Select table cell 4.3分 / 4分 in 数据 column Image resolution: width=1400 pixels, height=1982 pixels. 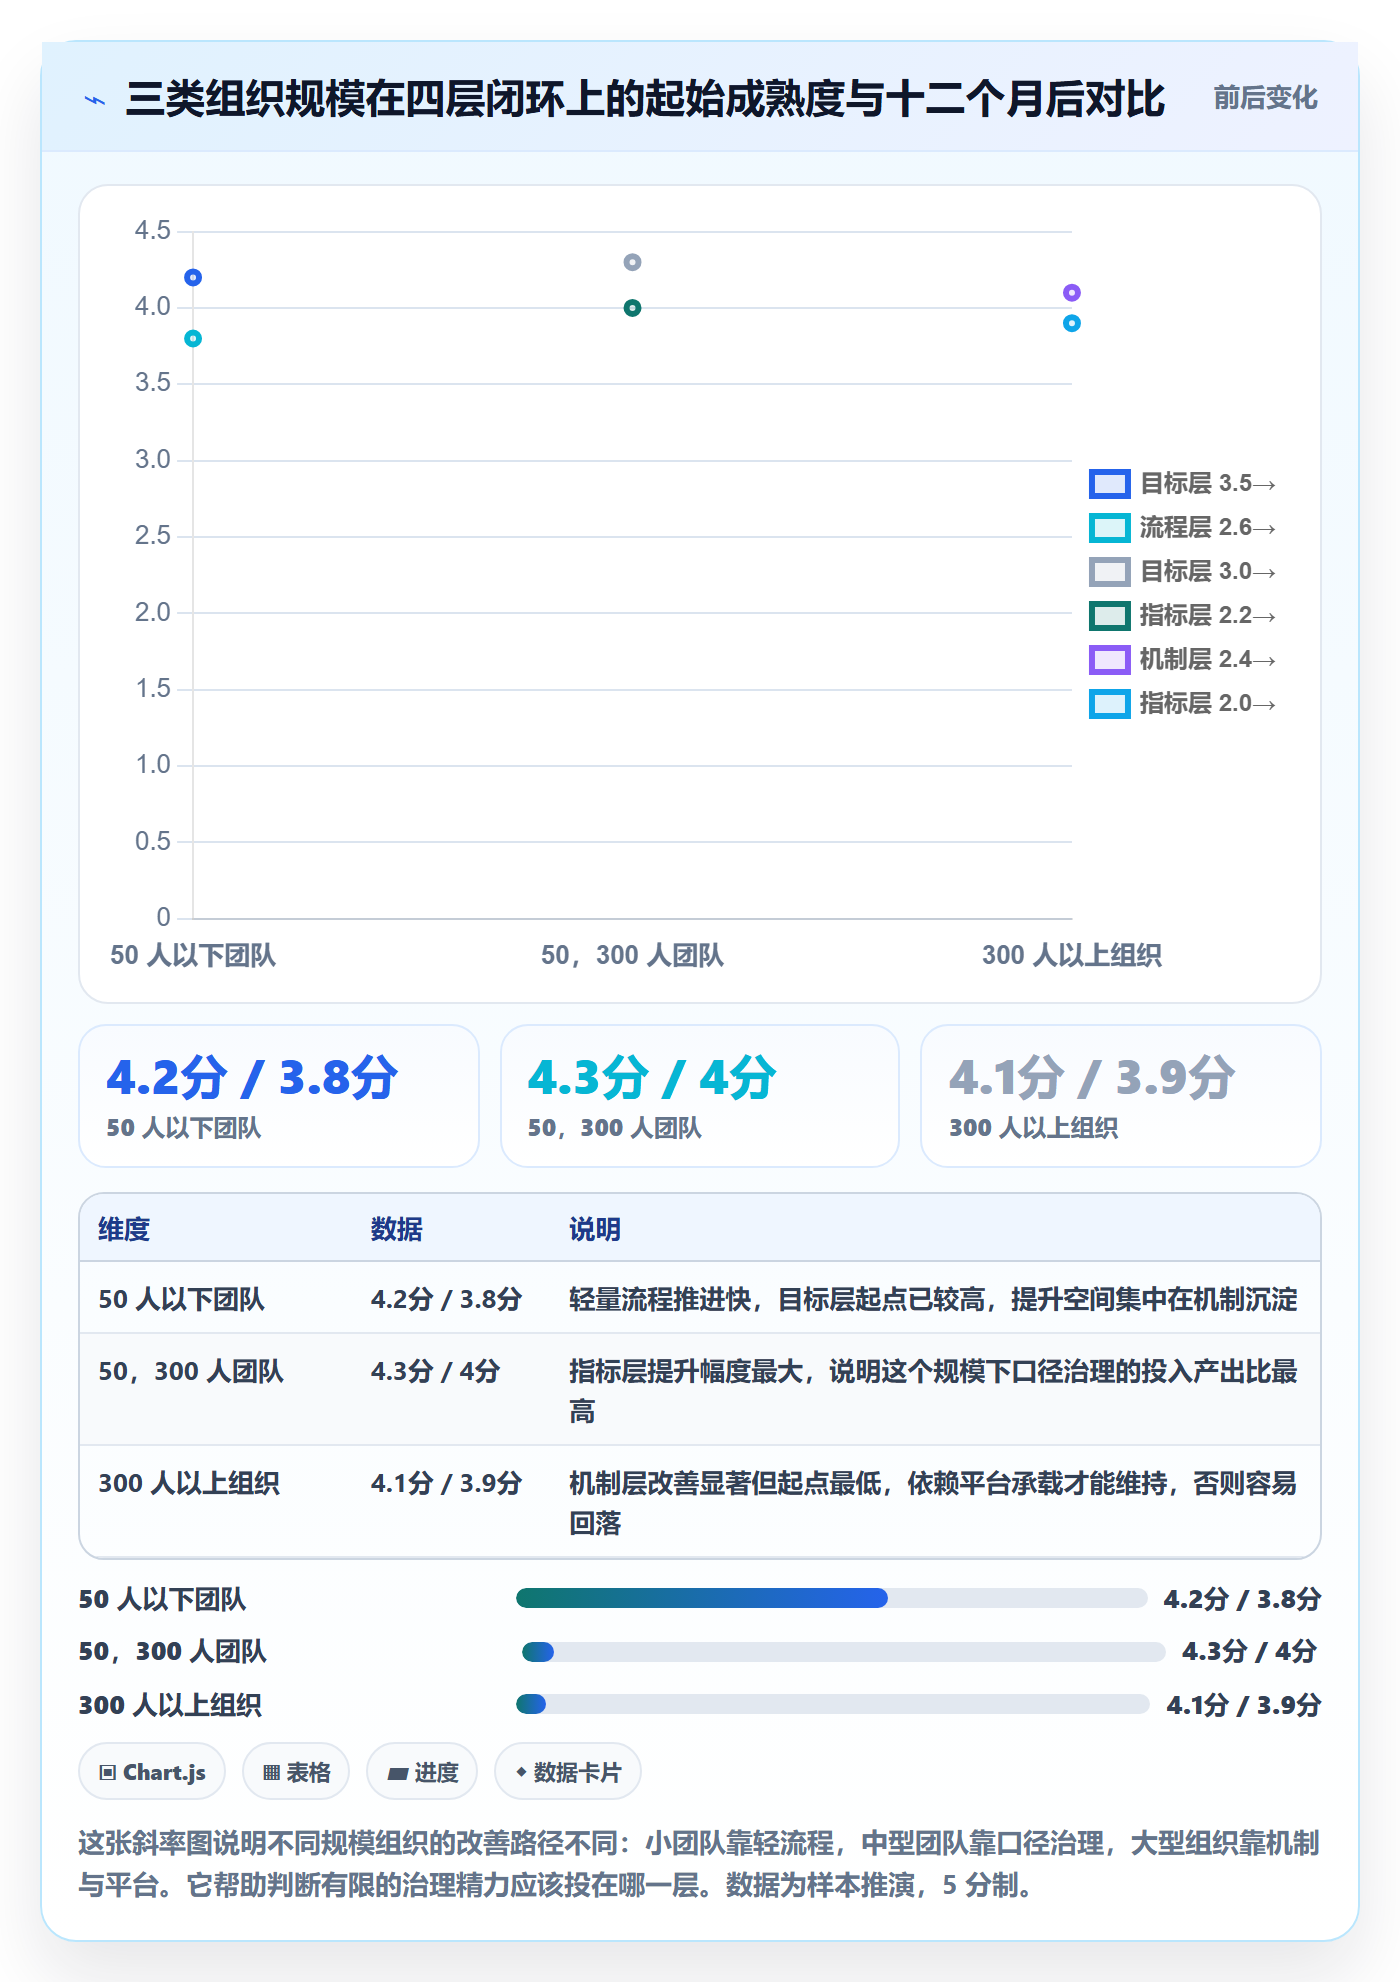tap(435, 1371)
